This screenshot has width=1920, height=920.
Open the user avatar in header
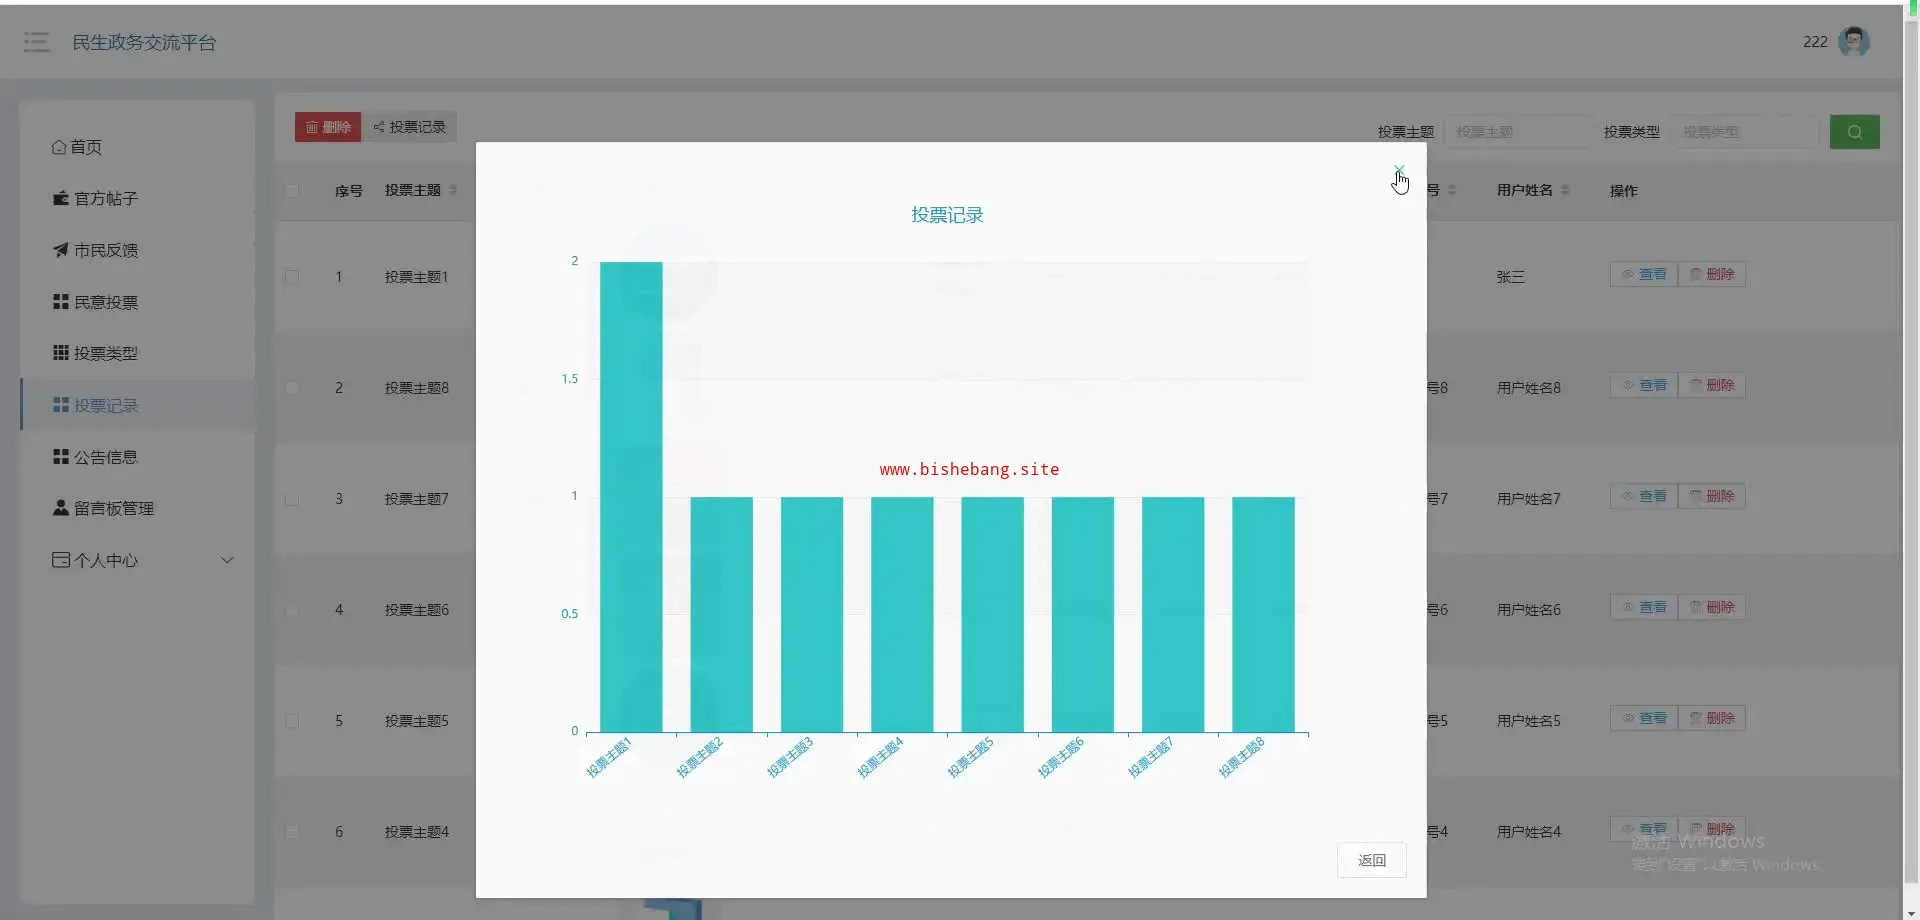tap(1853, 41)
